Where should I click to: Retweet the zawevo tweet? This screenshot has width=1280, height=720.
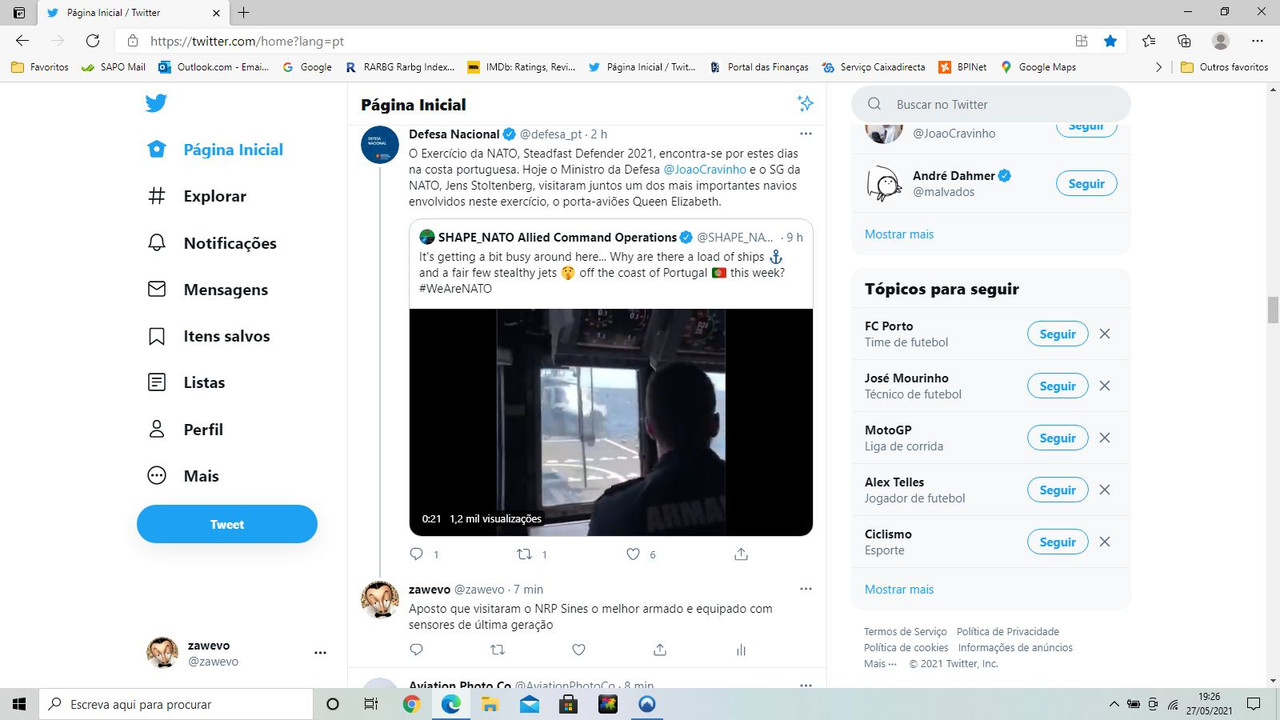click(497, 650)
